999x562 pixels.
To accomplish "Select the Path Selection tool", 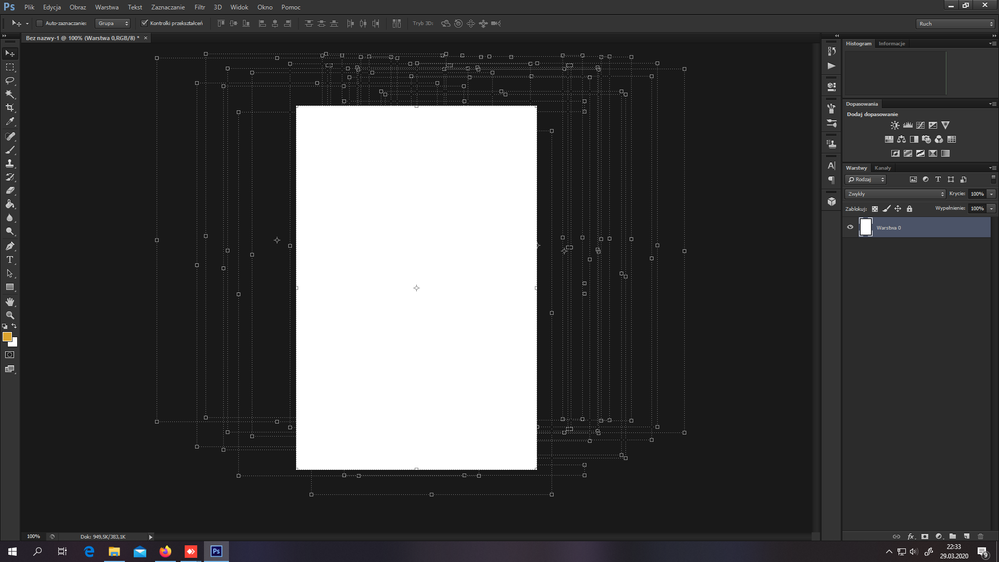I will pyautogui.click(x=10, y=273).
